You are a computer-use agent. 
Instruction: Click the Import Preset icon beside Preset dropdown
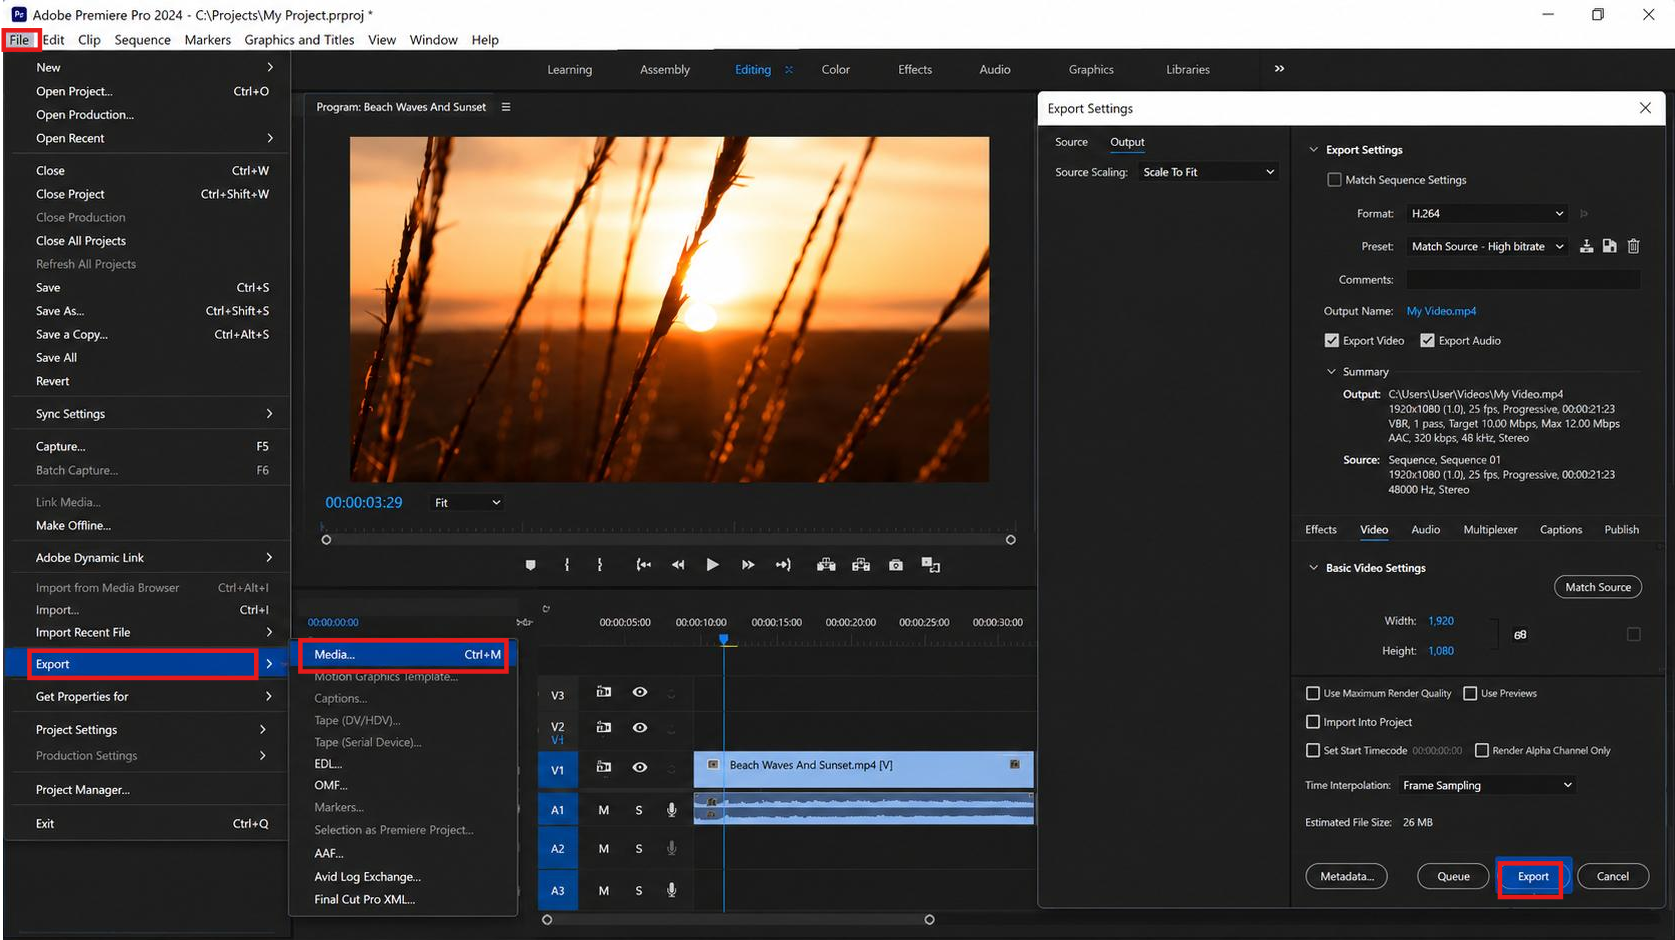click(x=1609, y=246)
